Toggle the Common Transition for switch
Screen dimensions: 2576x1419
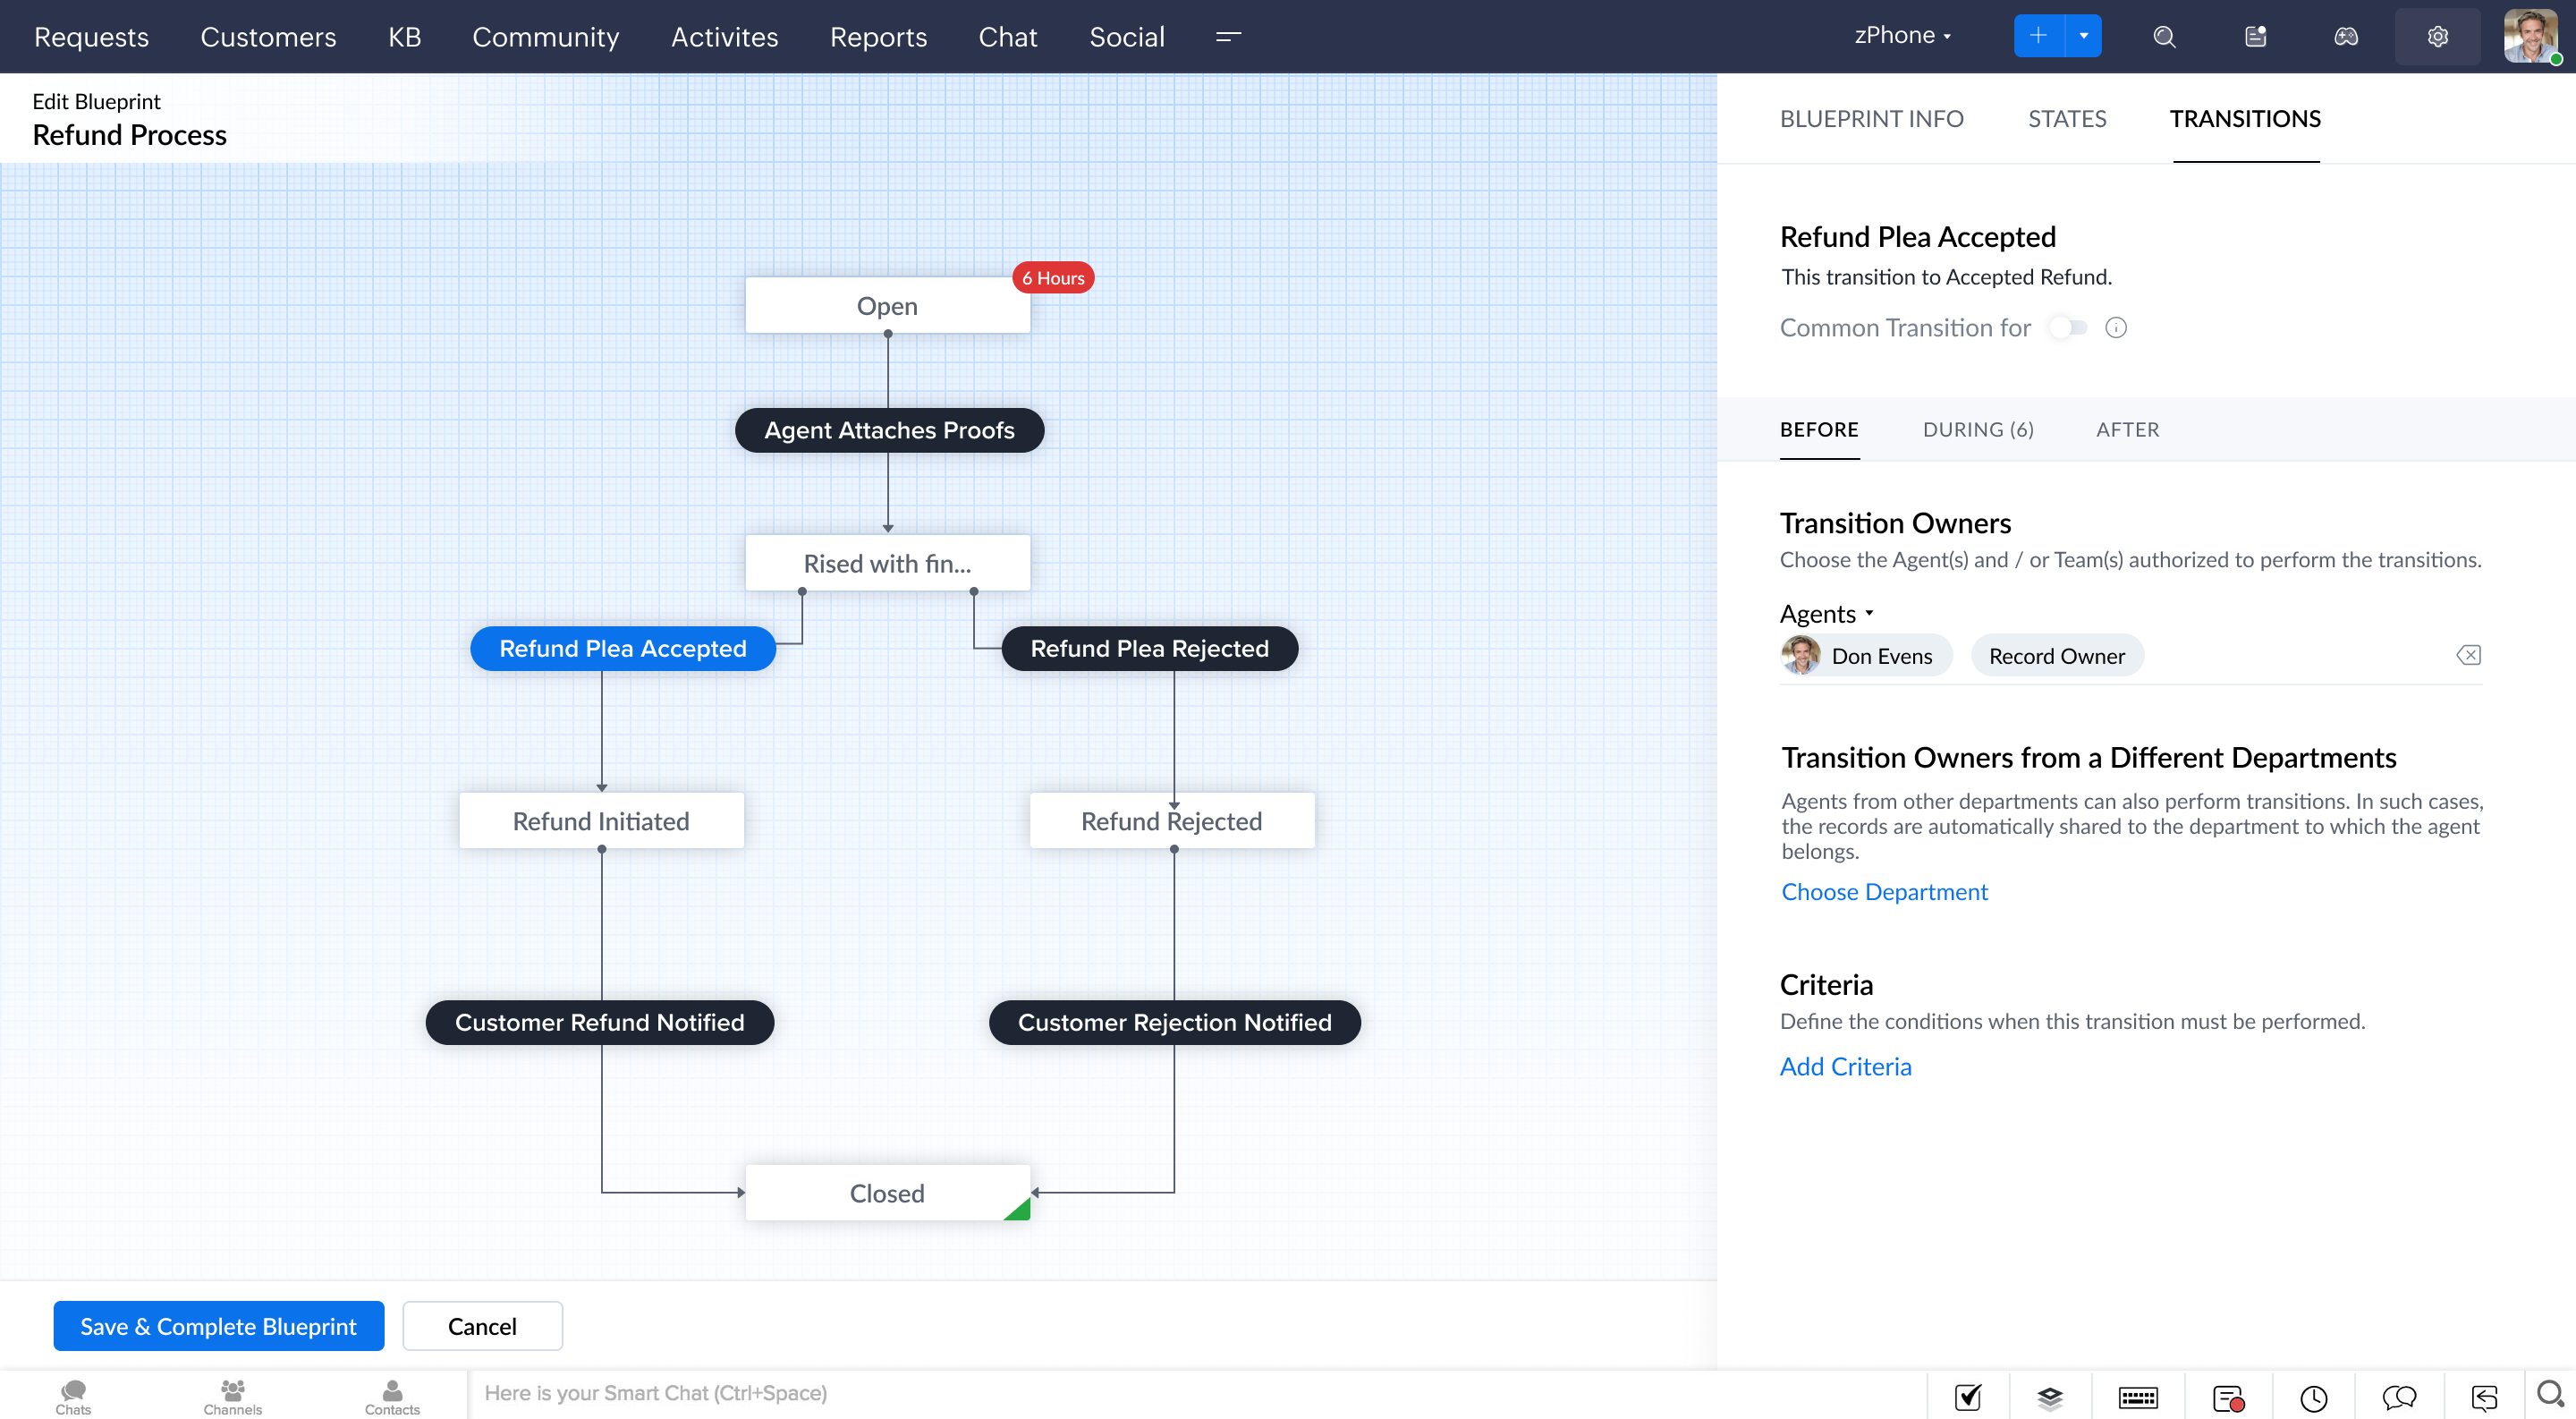pos(2067,328)
